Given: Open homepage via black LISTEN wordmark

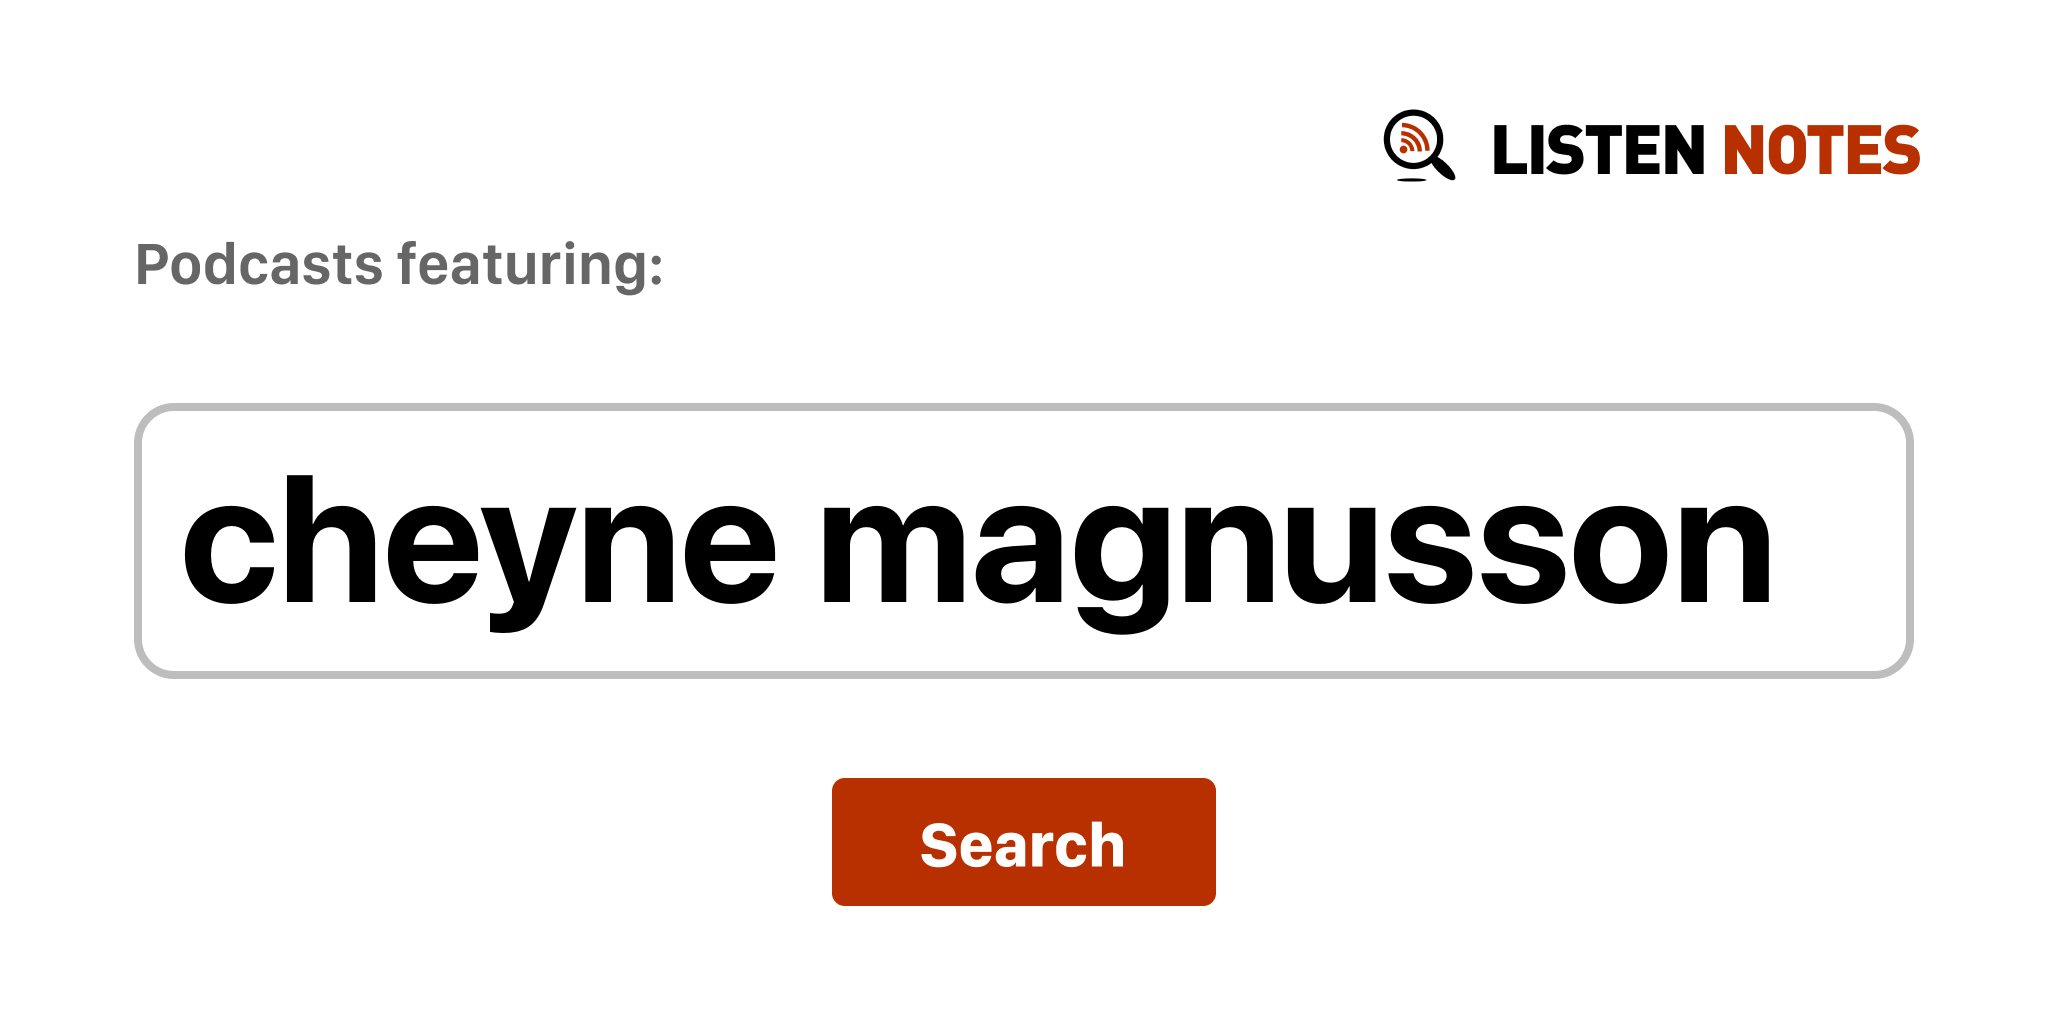Looking at the screenshot, I should (x=1597, y=151).
